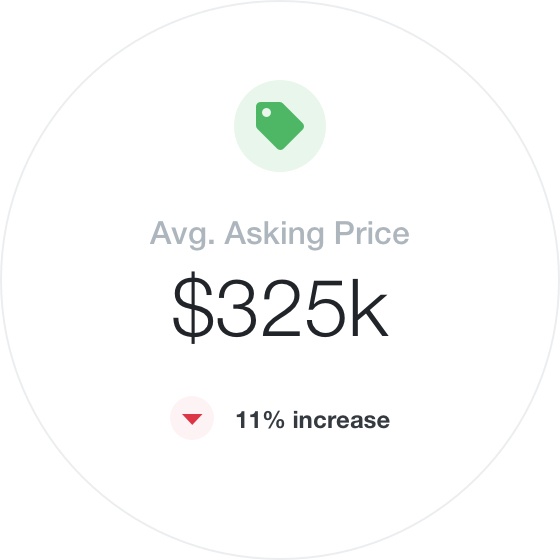
Task: Click the $325k value
Action: coord(280,308)
